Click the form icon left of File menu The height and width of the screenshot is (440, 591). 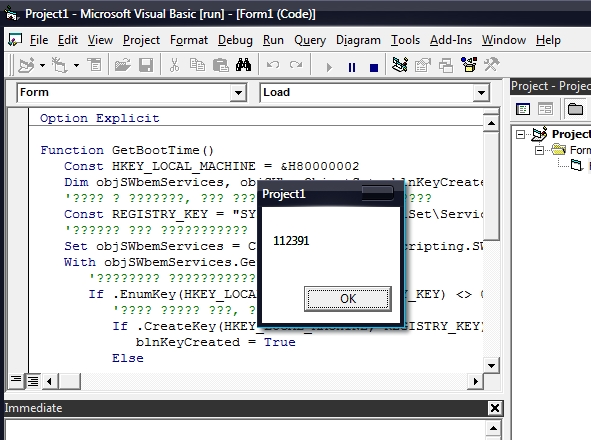pyautogui.click(x=15, y=40)
